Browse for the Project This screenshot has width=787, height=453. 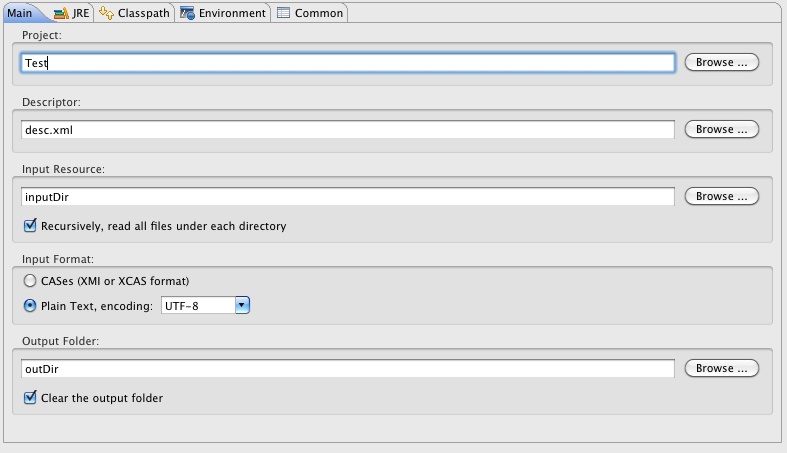coord(721,62)
